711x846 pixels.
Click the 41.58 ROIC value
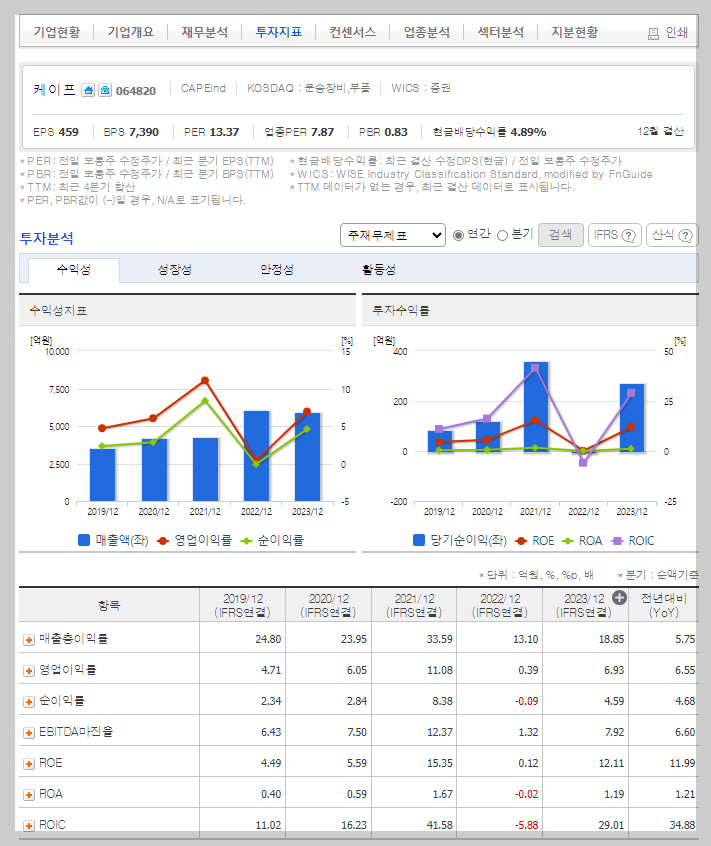[440, 825]
